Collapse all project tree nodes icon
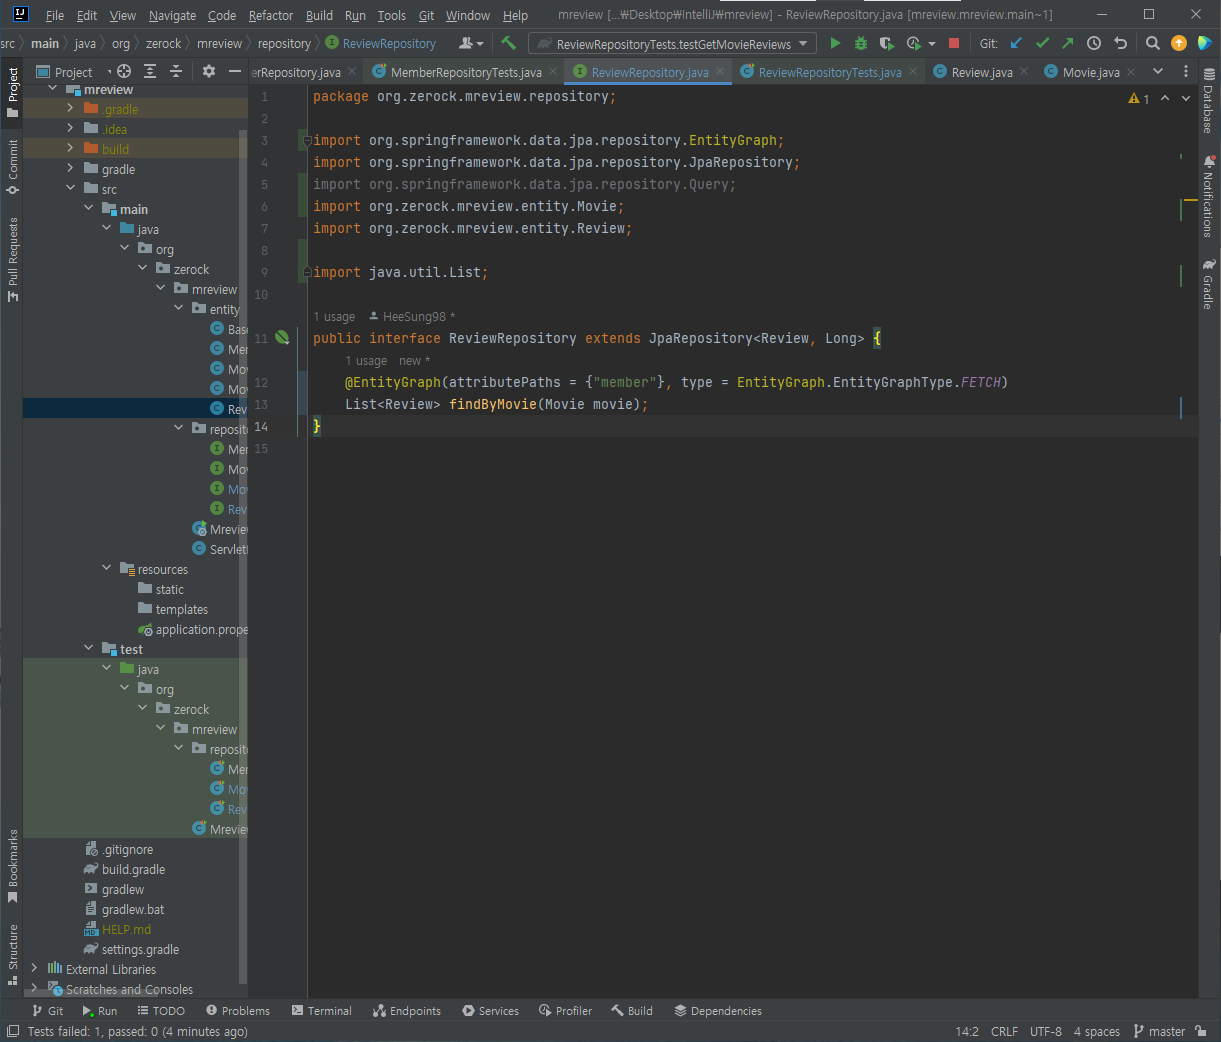Screen dimensions: 1221x1042 point(176,71)
